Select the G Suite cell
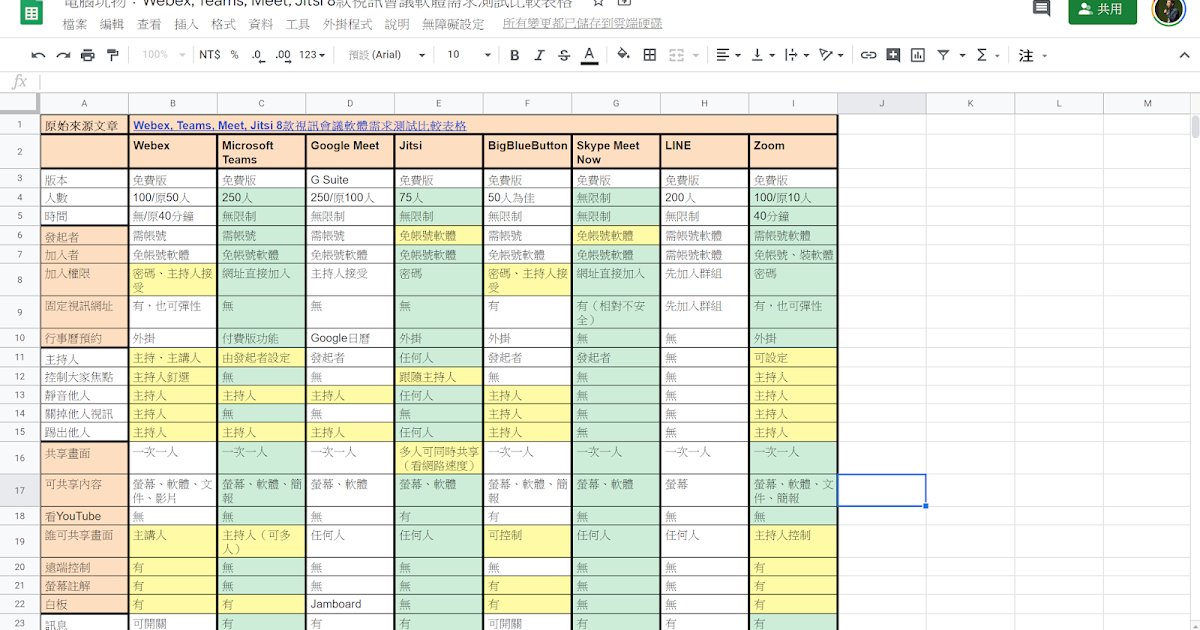Screen dimensions: 1200x630 click(x=350, y=180)
